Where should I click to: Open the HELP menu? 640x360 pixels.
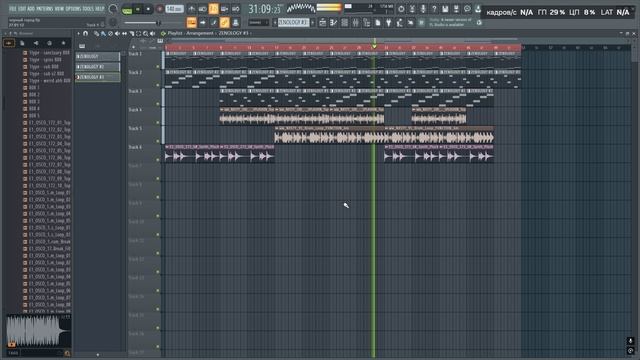point(100,9)
